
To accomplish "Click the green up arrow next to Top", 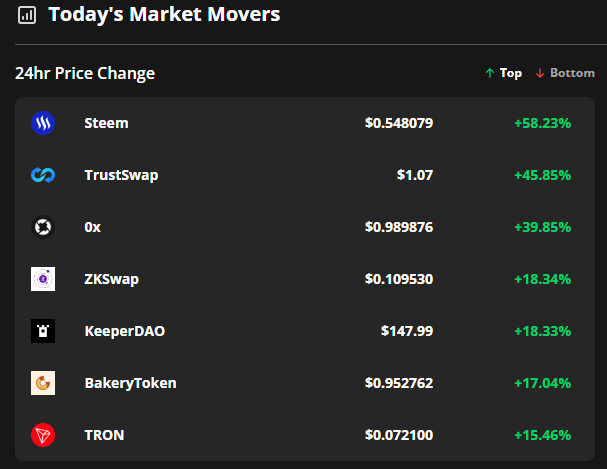I will [490, 73].
